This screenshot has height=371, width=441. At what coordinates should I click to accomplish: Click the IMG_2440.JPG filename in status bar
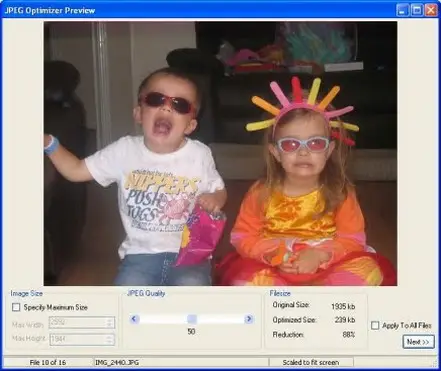pyautogui.click(x=117, y=362)
